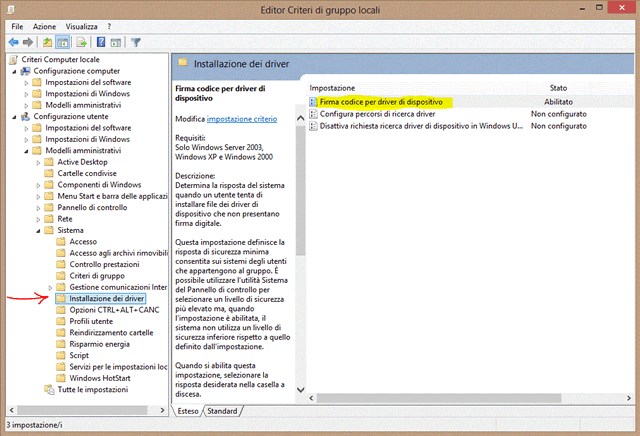Viewport: 640px width, 436px height.
Task: Collapse the Configurazione utente node
Action: (x=15, y=117)
